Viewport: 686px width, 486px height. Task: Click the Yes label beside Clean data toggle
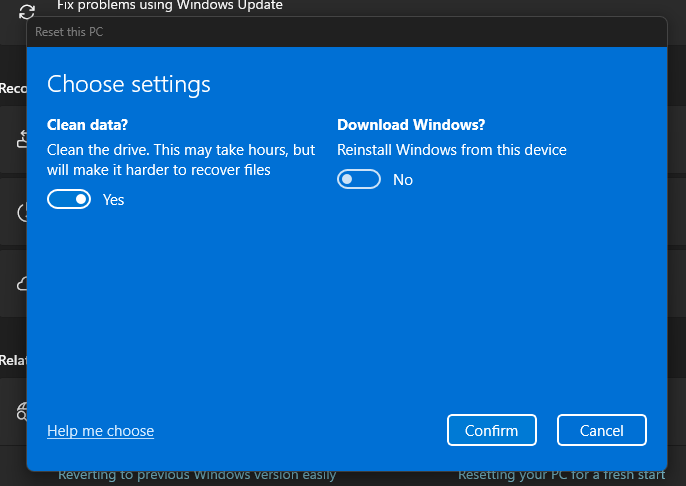tap(113, 200)
